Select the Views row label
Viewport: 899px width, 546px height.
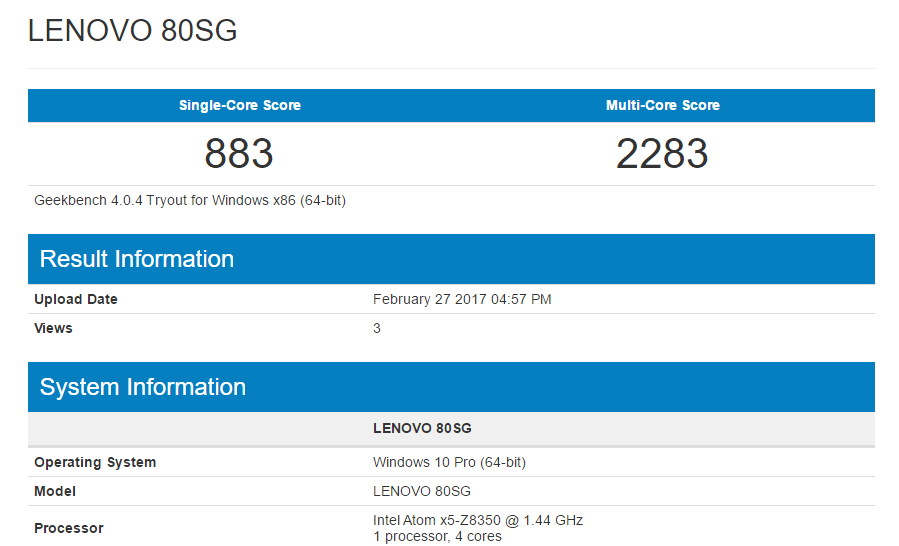(54, 328)
